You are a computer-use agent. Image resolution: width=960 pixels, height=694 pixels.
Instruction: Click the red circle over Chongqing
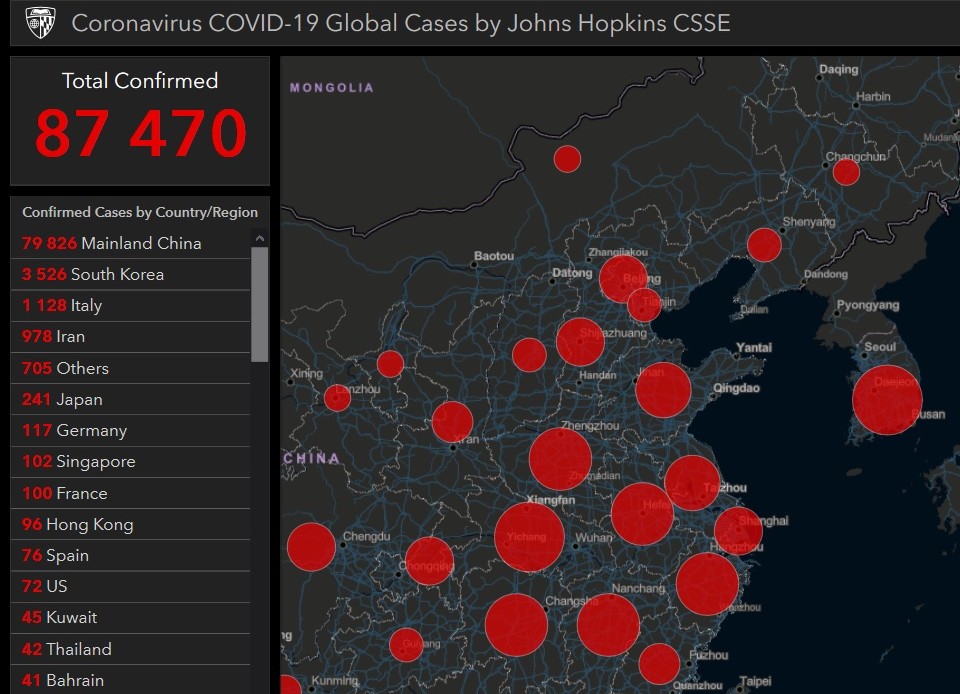click(429, 561)
